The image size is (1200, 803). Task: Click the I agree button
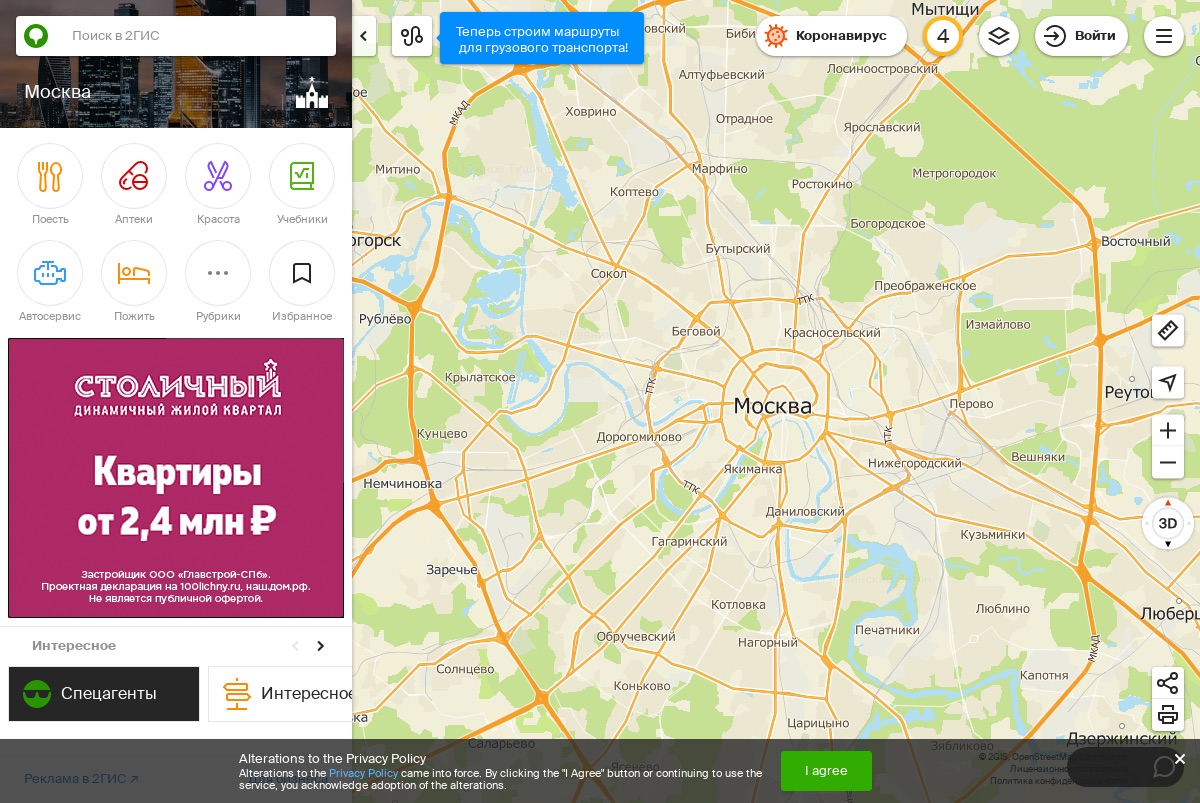click(826, 771)
